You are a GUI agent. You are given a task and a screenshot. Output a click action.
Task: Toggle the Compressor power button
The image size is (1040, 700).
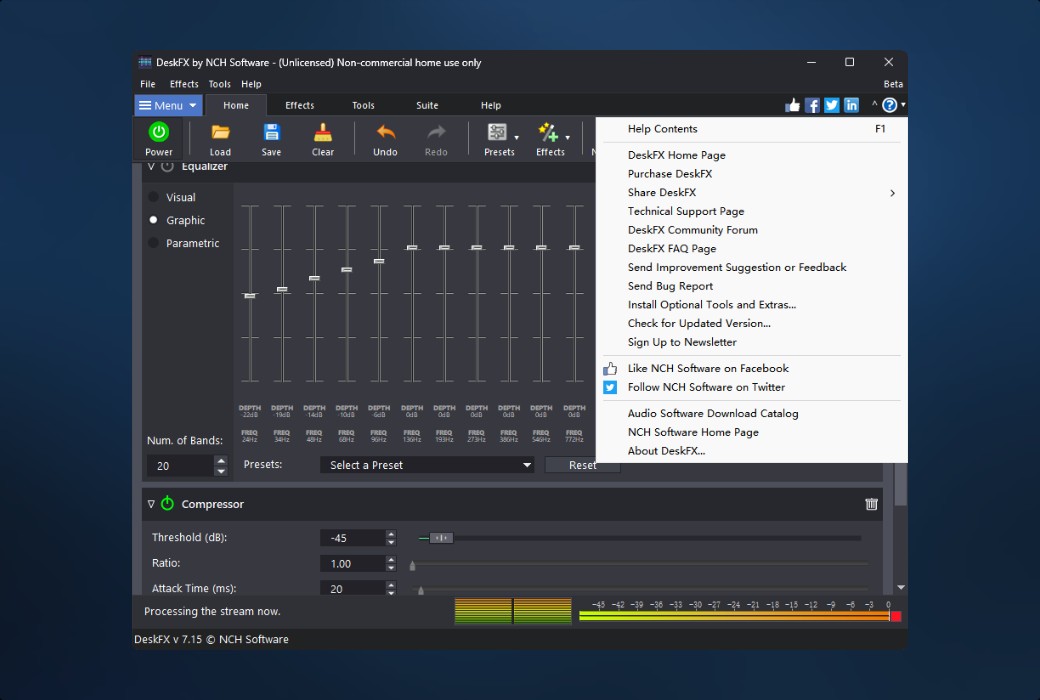[167, 504]
